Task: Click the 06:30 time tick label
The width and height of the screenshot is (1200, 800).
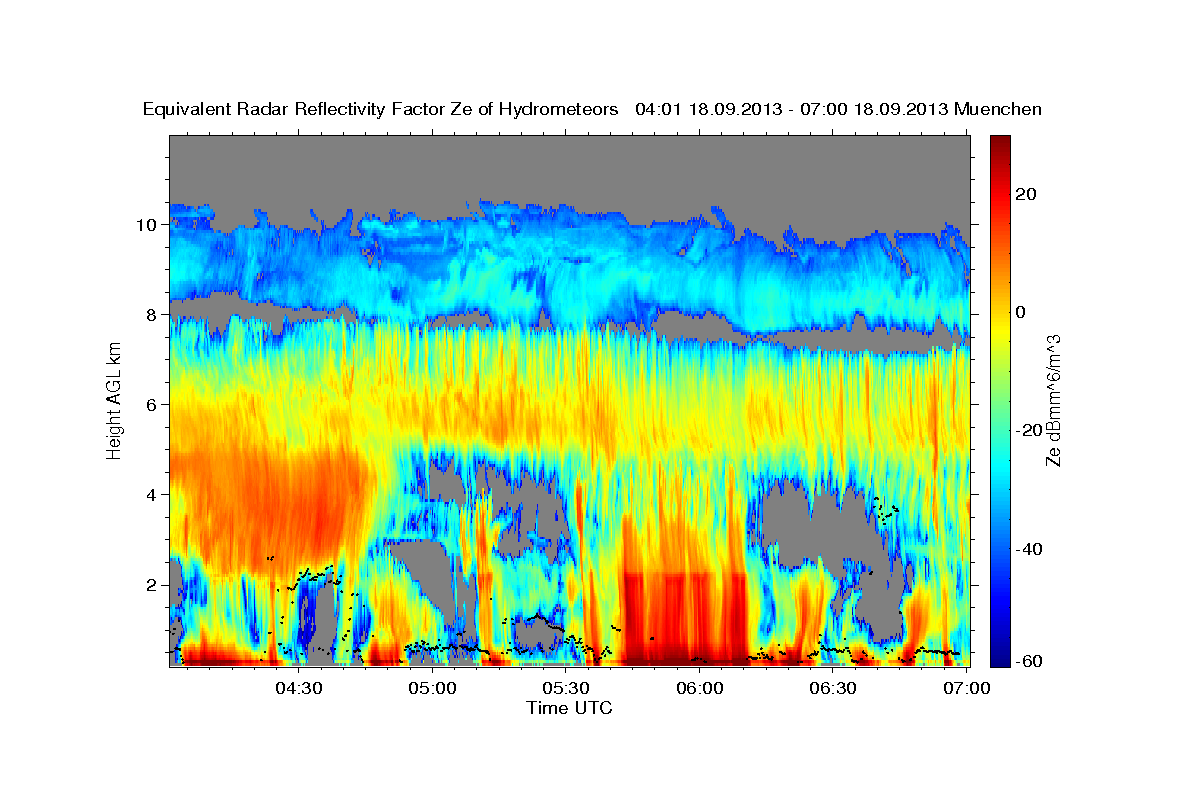Action: click(x=833, y=688)
